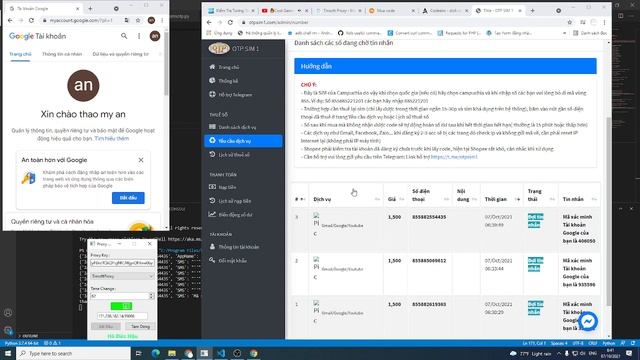640x360 pixels.
Task: Switch to the Tinsoft Proxy browser tab
Action: click(339, 11)
